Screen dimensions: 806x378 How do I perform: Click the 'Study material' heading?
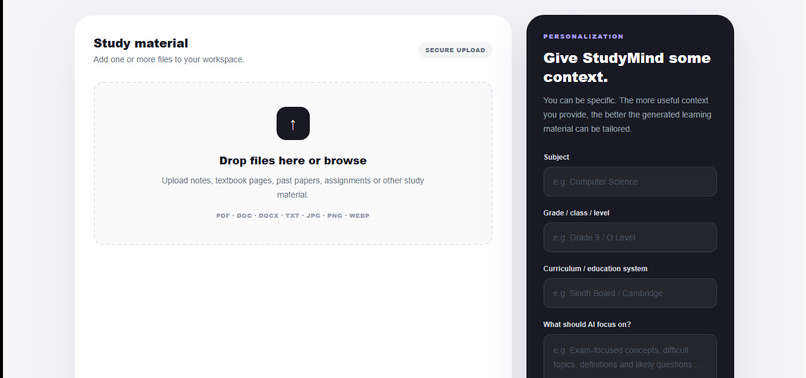pyautogui.click(x=141, y=43)
